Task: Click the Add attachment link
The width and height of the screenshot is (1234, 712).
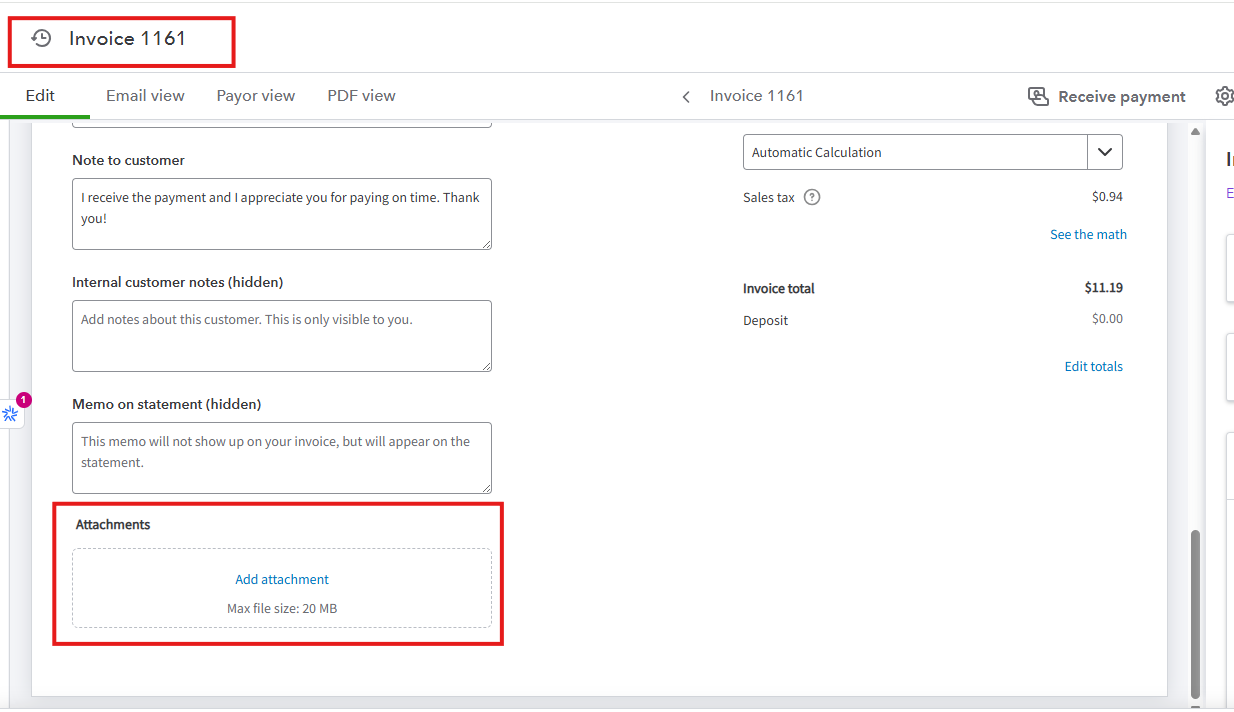Action: click(282, 579)
